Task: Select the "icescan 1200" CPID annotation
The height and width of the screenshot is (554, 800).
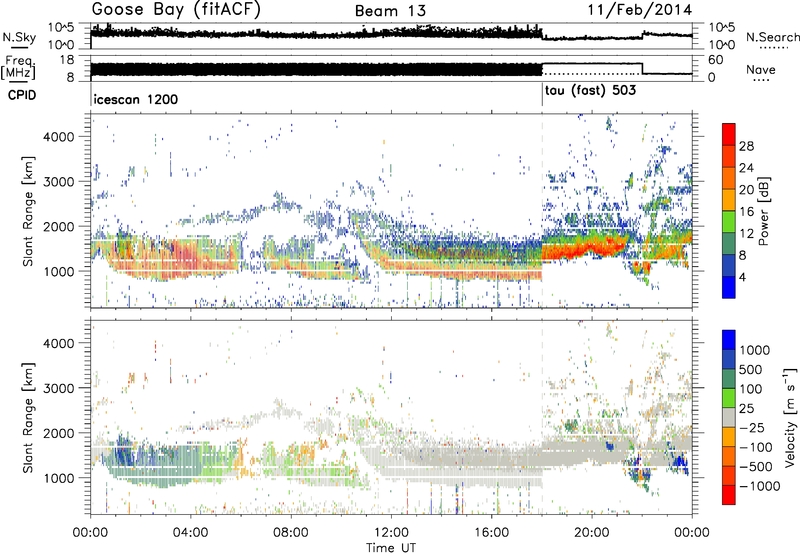Action: 136,99
